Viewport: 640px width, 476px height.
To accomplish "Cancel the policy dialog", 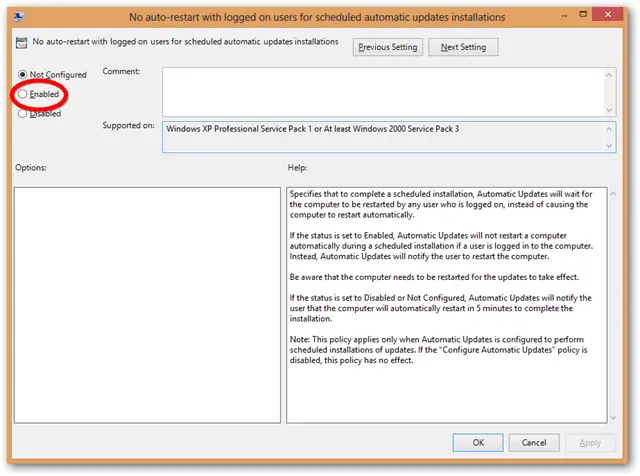I will 534,443.
